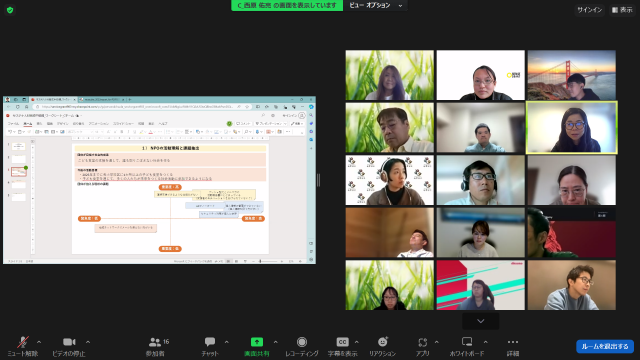Screen dimensions: 640x360
Task: Start recording with the record icon
Action: pyautogui.click(x=302, y=342)
